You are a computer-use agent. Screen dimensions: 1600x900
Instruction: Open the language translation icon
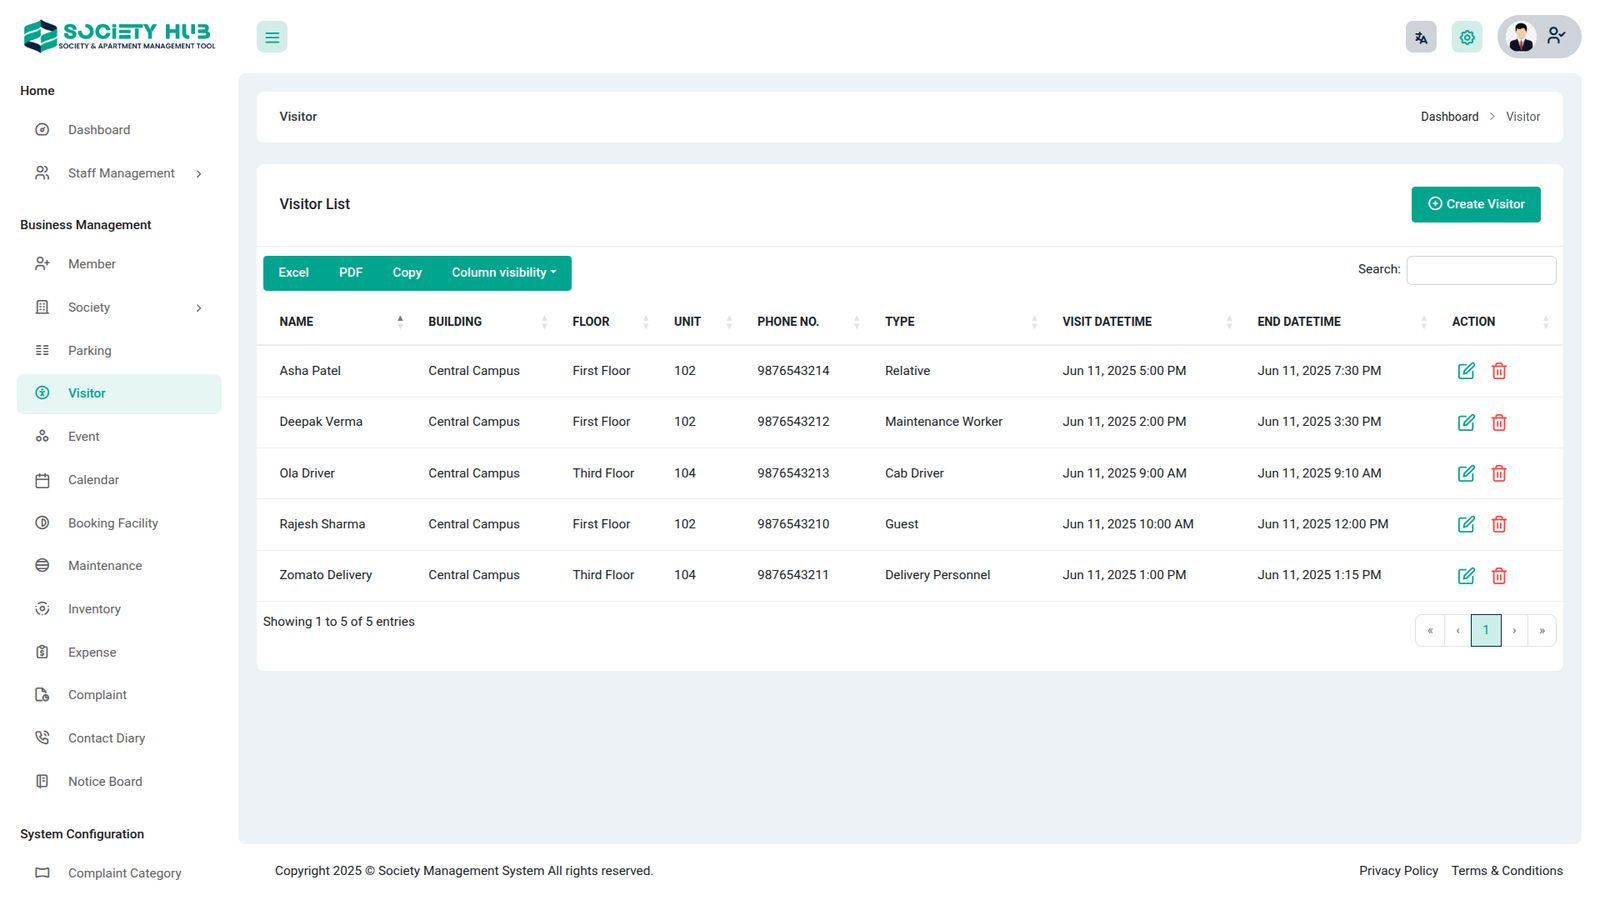tap(1420, 37)
